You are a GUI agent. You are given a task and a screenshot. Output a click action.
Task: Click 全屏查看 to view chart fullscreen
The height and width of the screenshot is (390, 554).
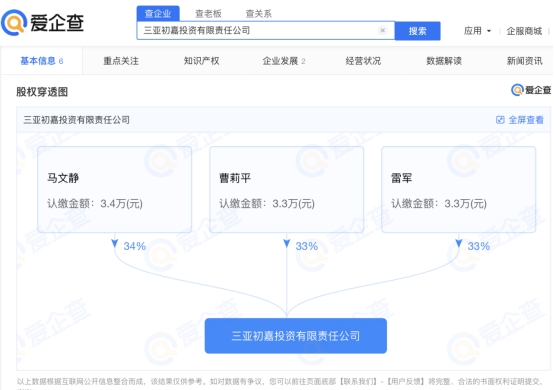pyautogui.click(x=526, y=120)
